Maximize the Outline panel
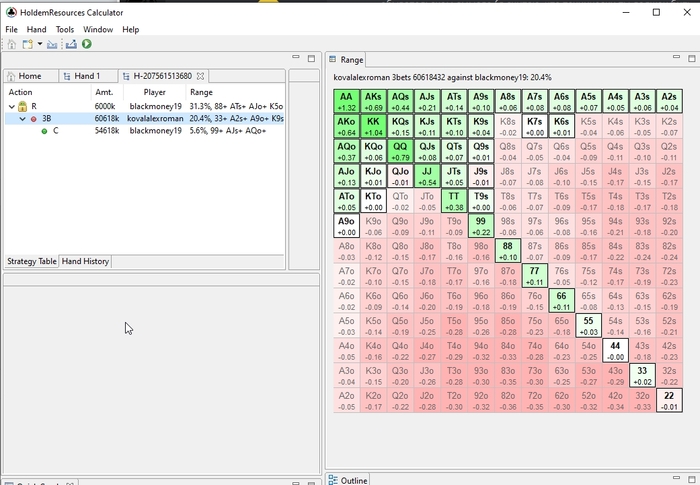Image resolution: width=700 pixels, height=485 pixels. pyautogui.click(x=692, y=480)
